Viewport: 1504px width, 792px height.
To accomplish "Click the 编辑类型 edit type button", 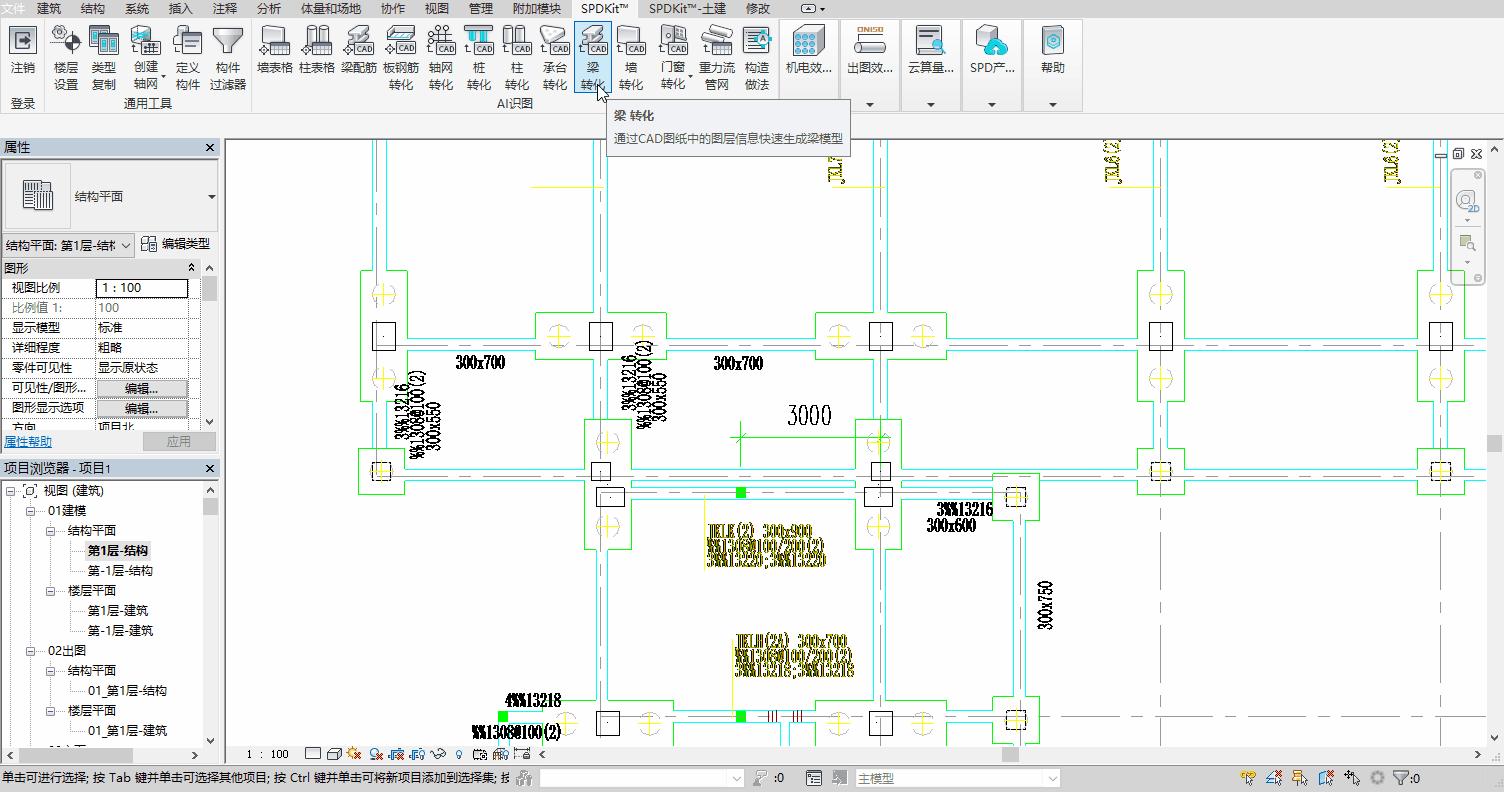I will (176, 244).
